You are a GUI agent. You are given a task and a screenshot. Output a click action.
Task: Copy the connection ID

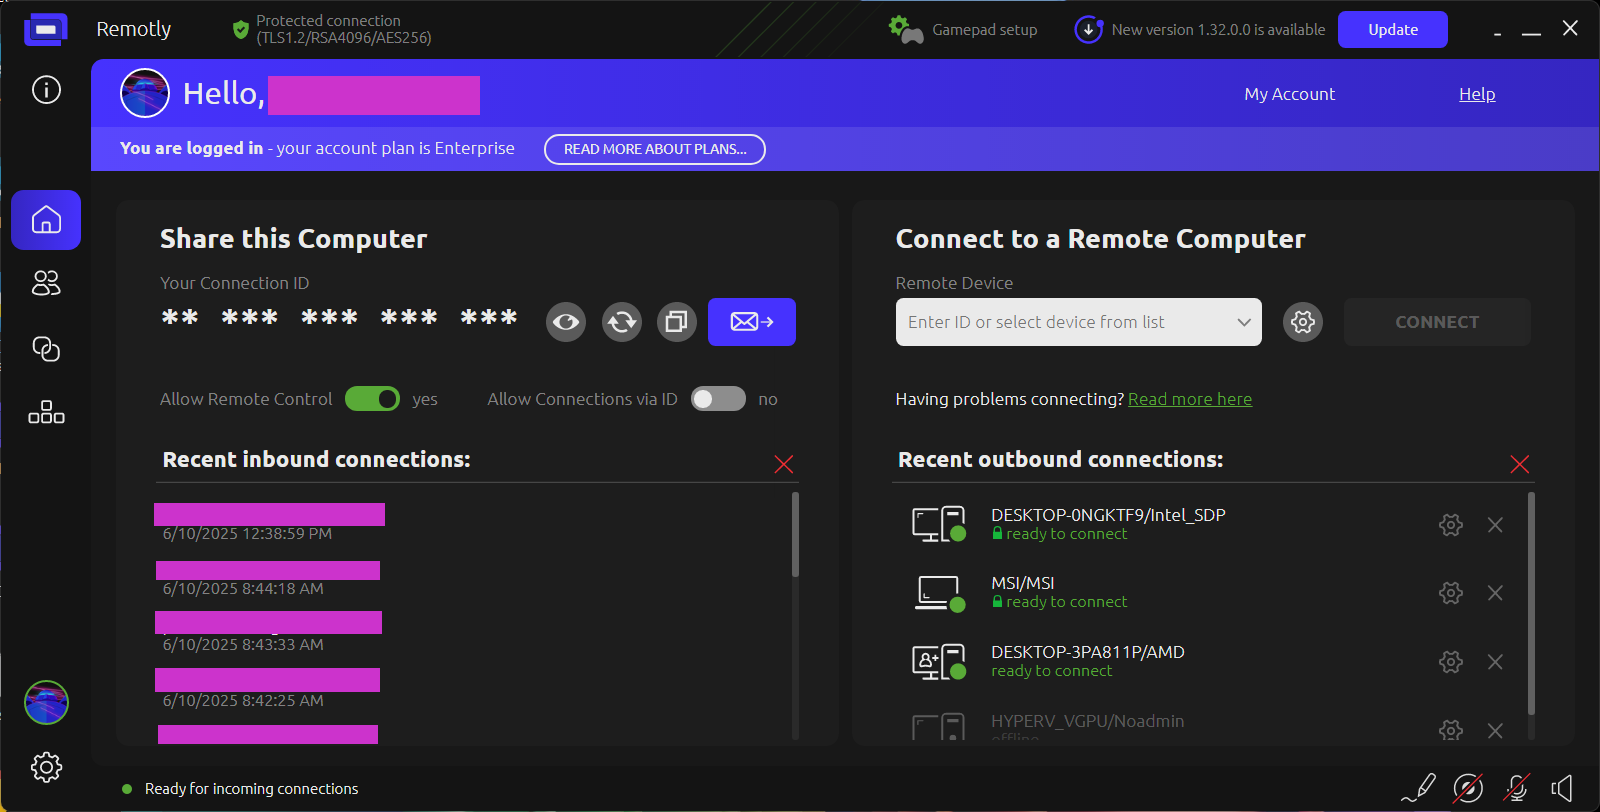[677, 322]
